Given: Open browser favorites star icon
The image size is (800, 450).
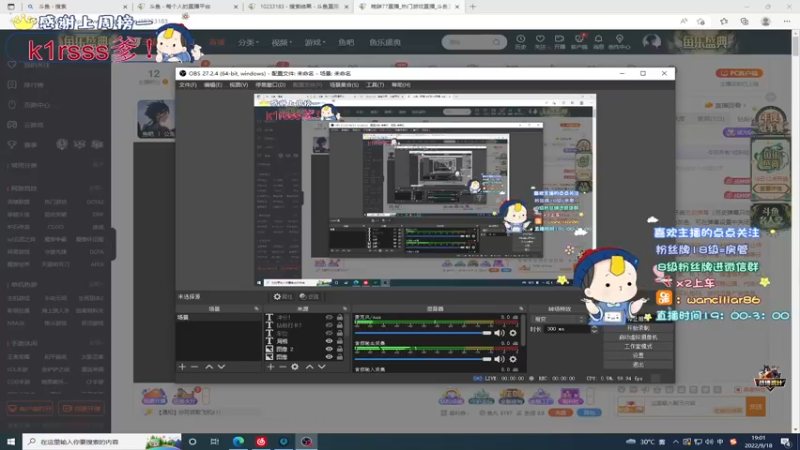Looking at the screenshot, I should pos(724,21).
